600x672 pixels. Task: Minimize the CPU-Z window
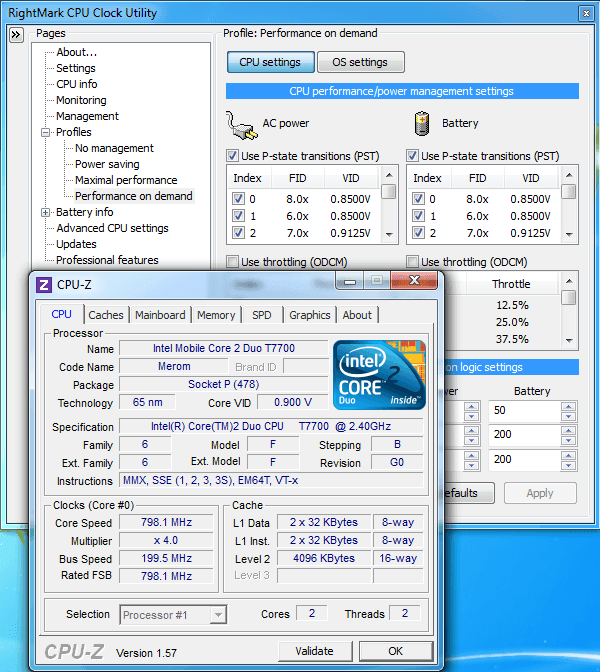click(x=350, y=282)
